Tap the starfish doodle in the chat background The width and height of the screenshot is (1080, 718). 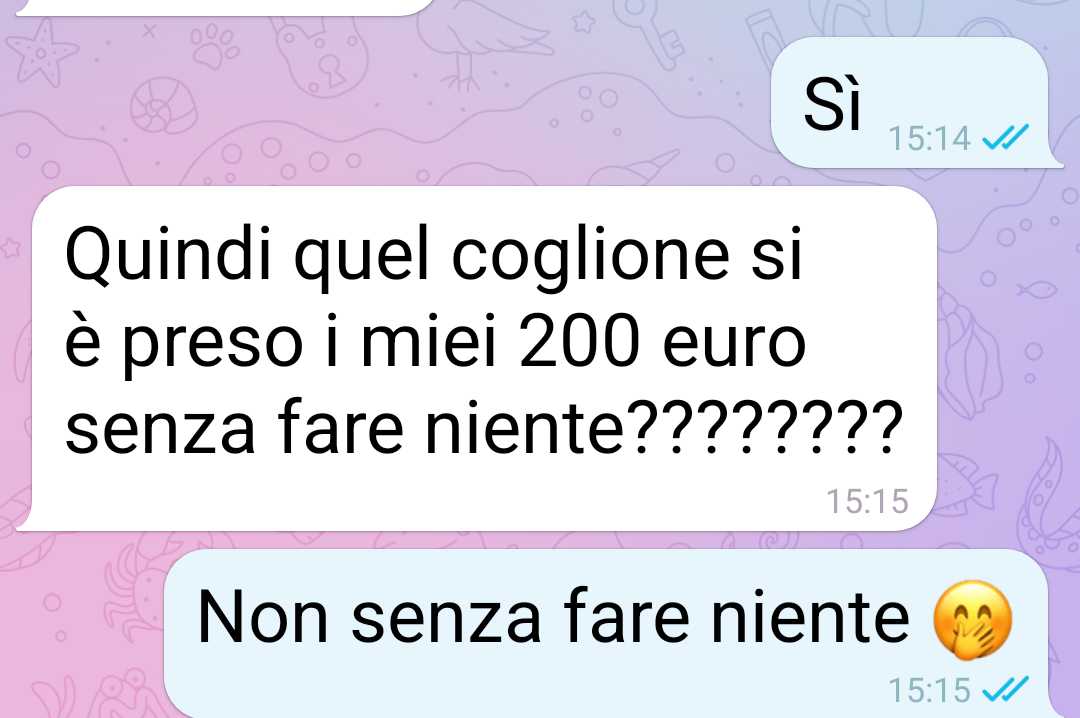[42, 52]
